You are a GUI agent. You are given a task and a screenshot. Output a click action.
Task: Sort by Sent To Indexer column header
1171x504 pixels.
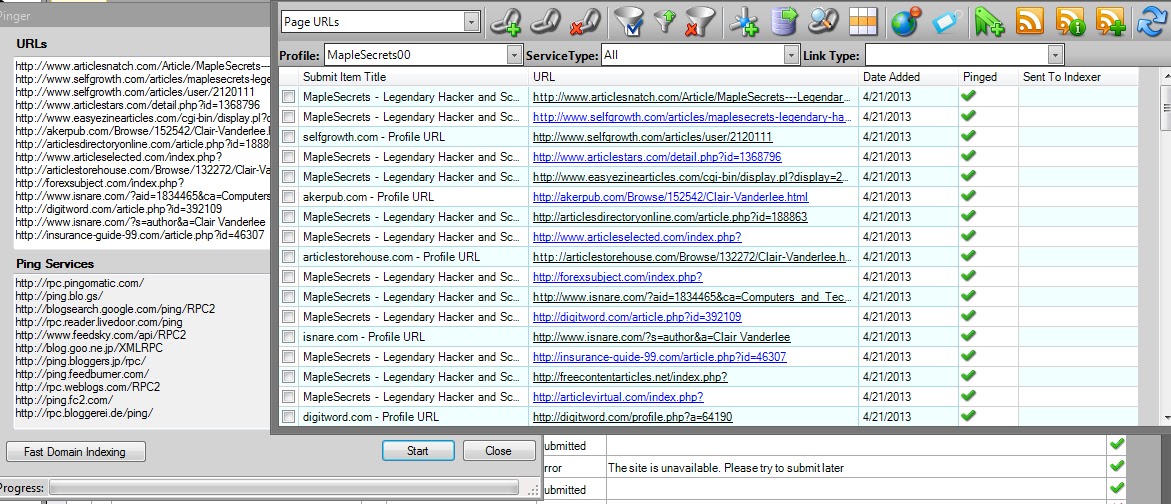(1078, 77)
